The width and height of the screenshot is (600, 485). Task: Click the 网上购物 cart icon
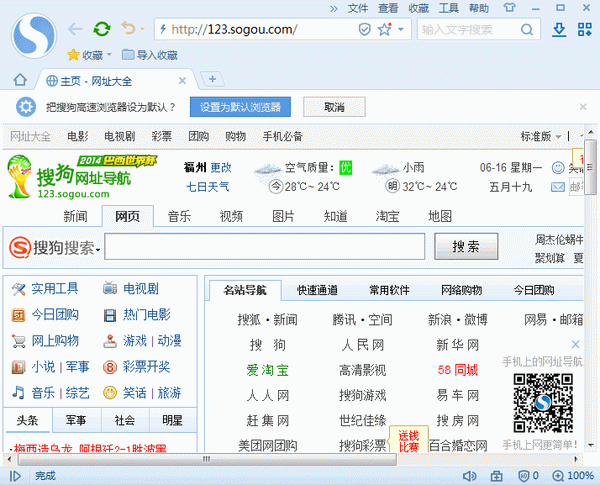pyautogui.click(x=18, y=341)
